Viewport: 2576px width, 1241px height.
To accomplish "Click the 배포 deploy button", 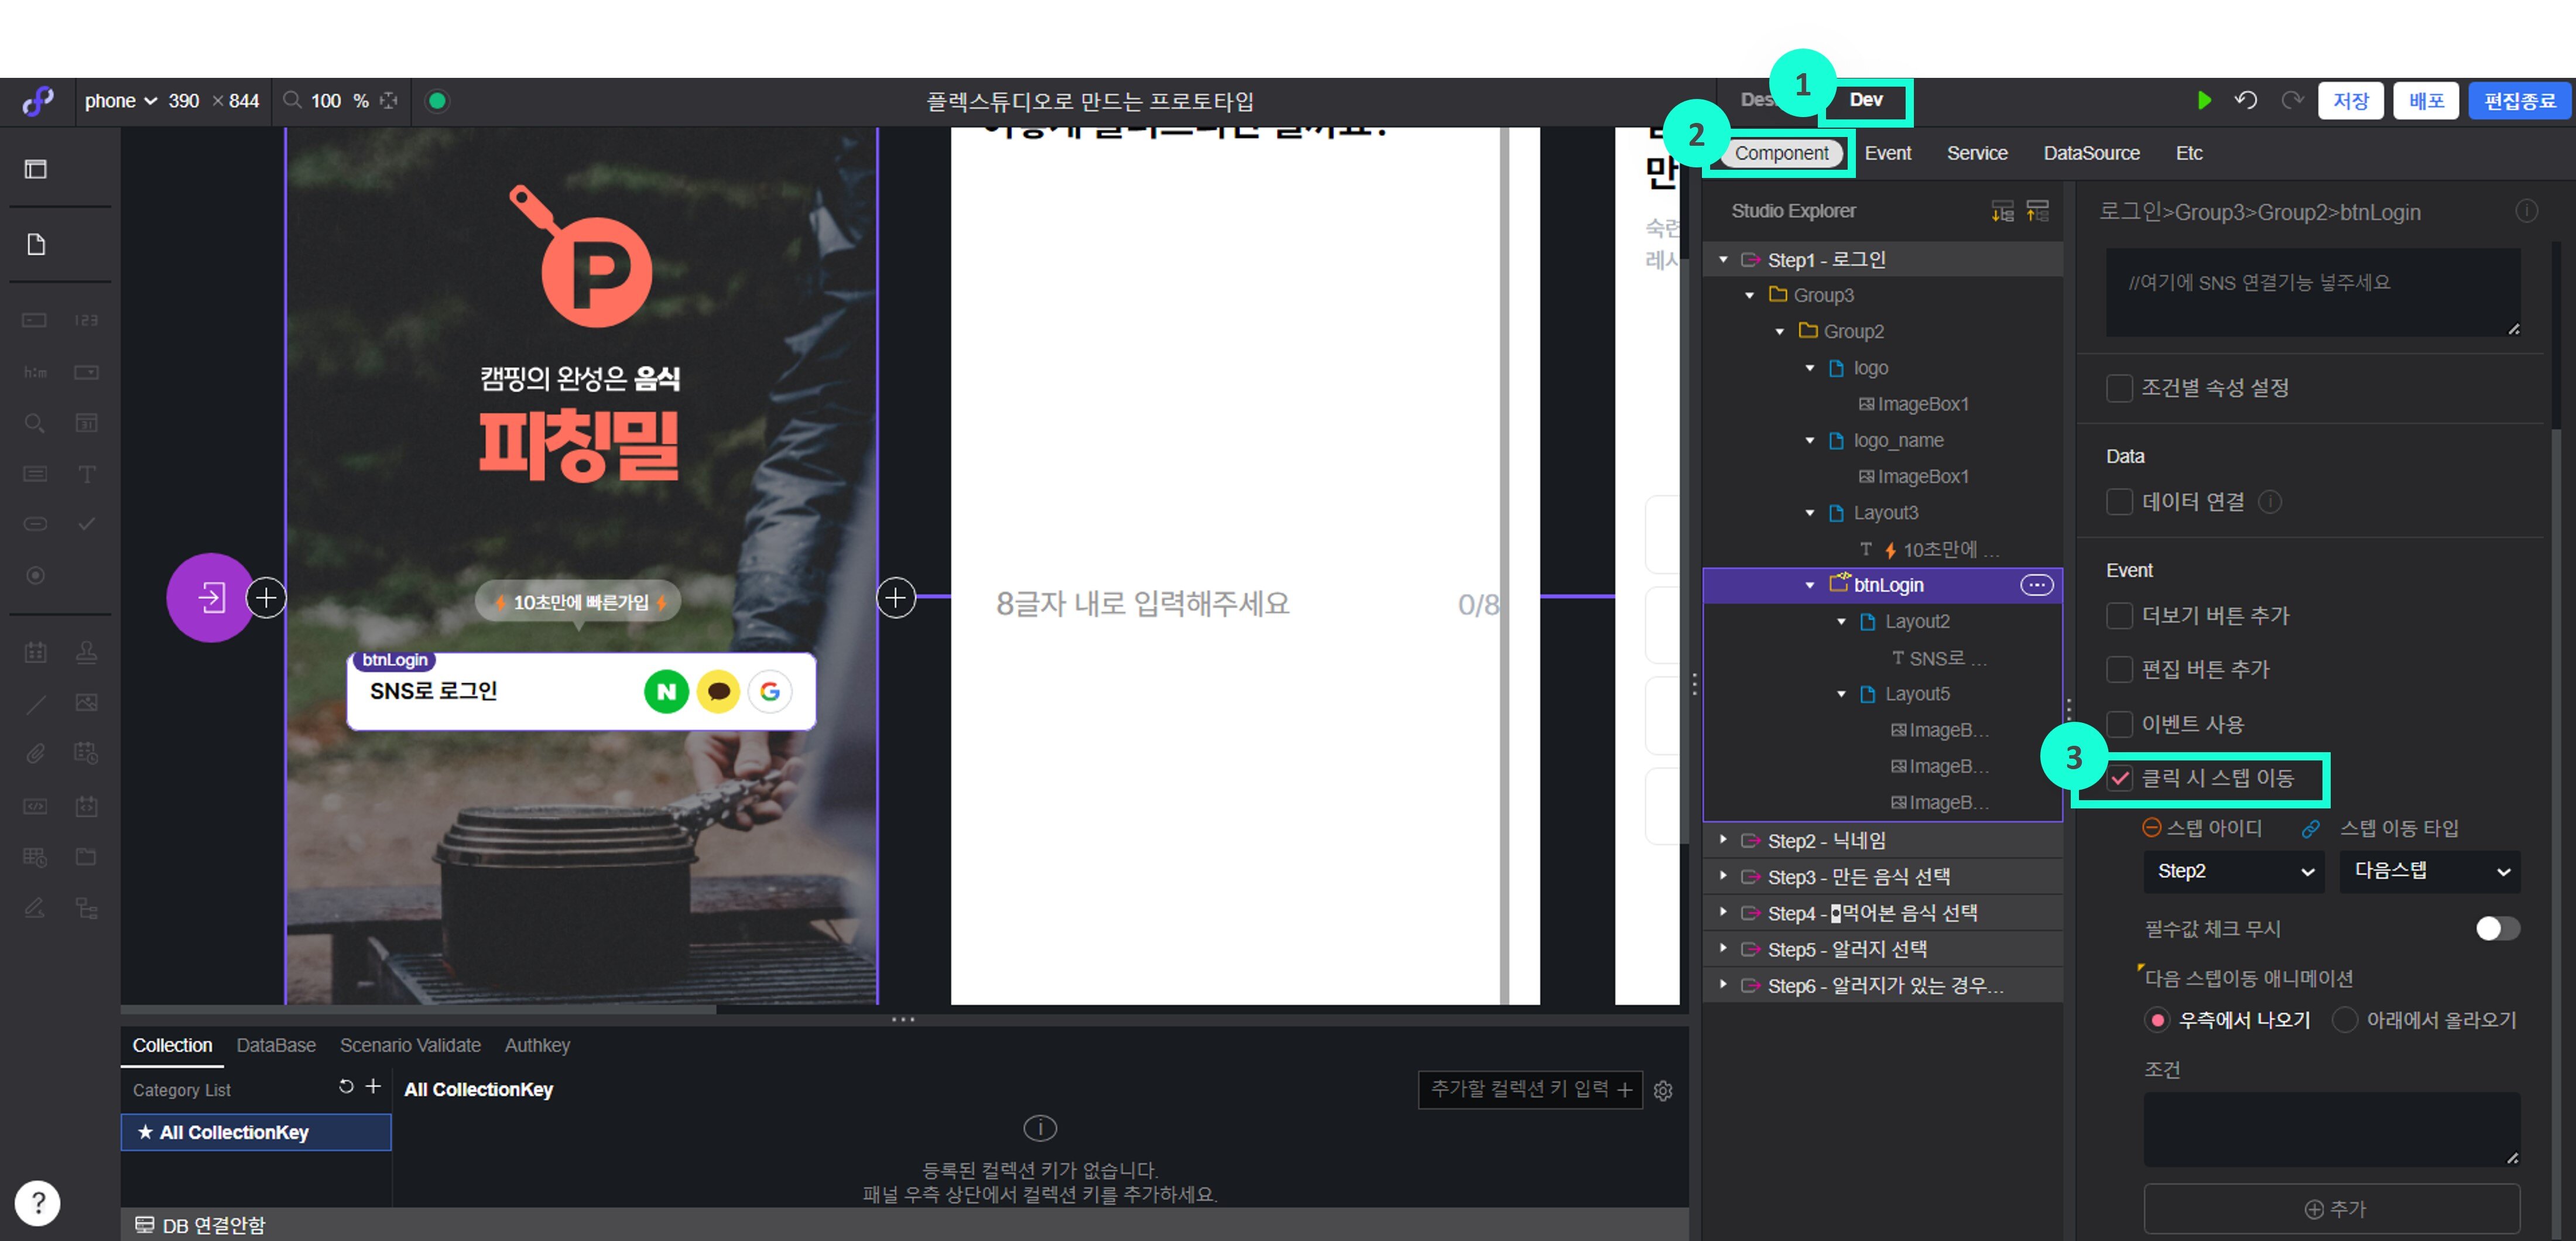I will pyautogui.click(x=2426, y=101).
